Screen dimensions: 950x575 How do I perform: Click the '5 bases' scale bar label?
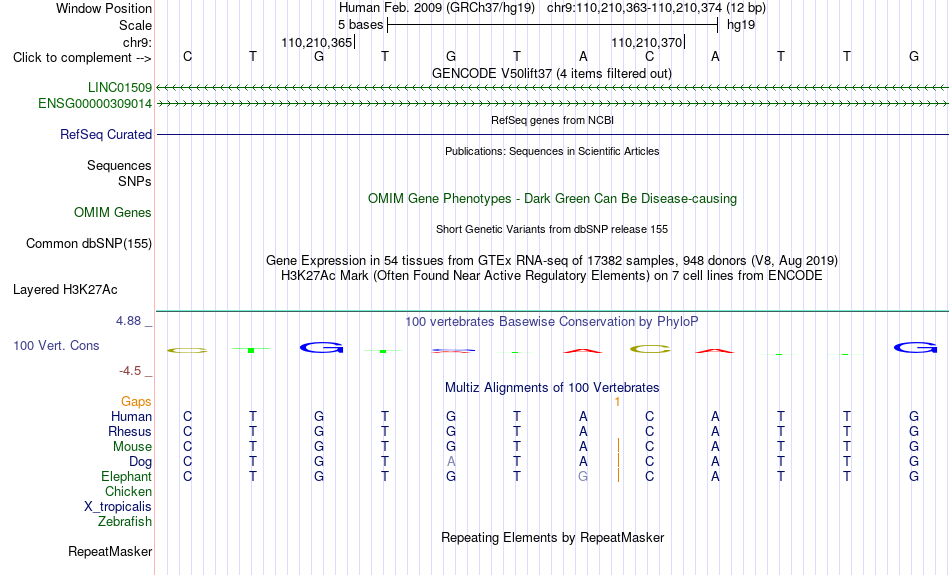coord(360,25)
